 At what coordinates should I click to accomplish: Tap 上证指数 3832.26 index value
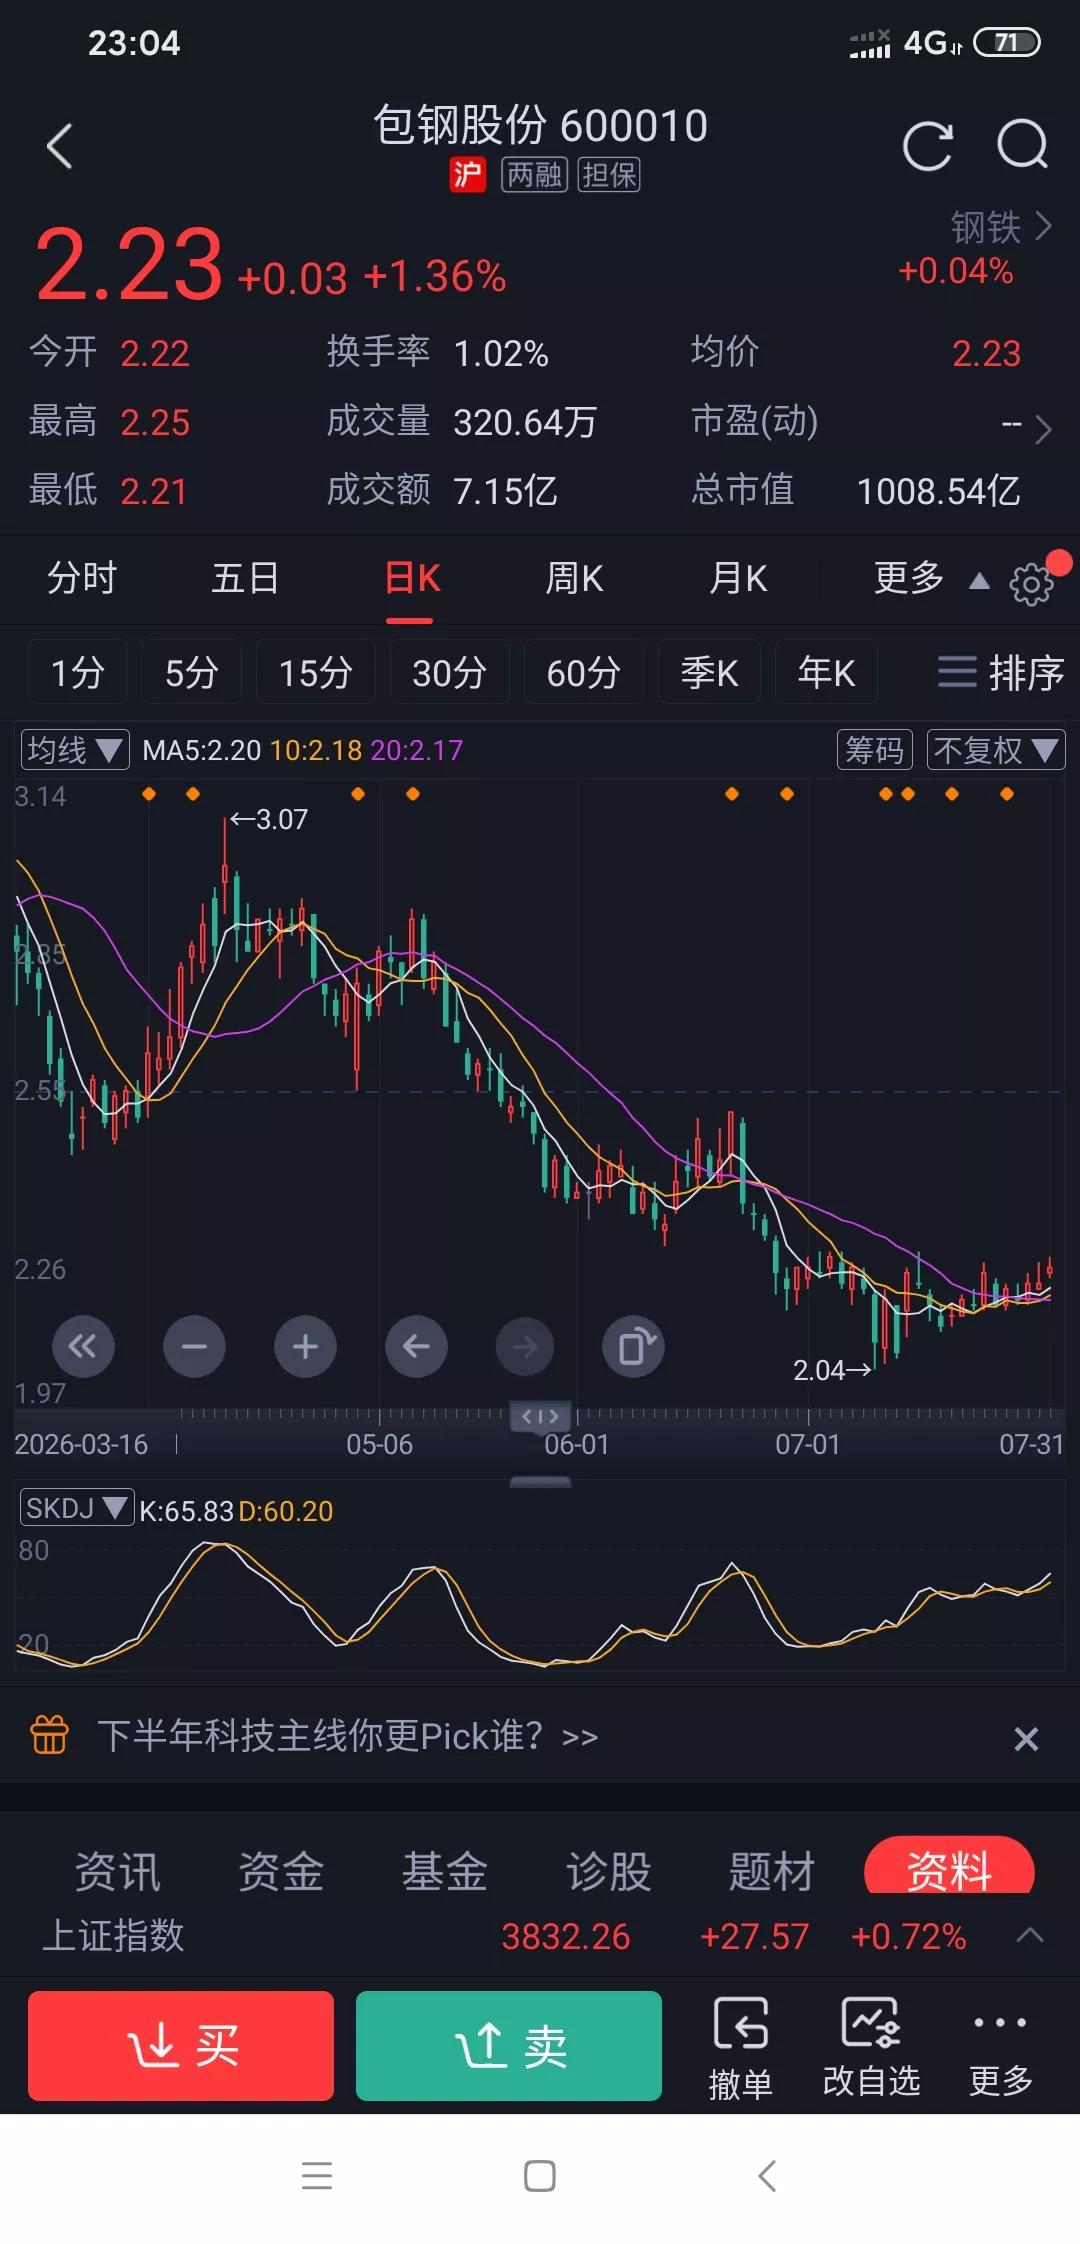pyautogui.click(x=566, y=1937)
